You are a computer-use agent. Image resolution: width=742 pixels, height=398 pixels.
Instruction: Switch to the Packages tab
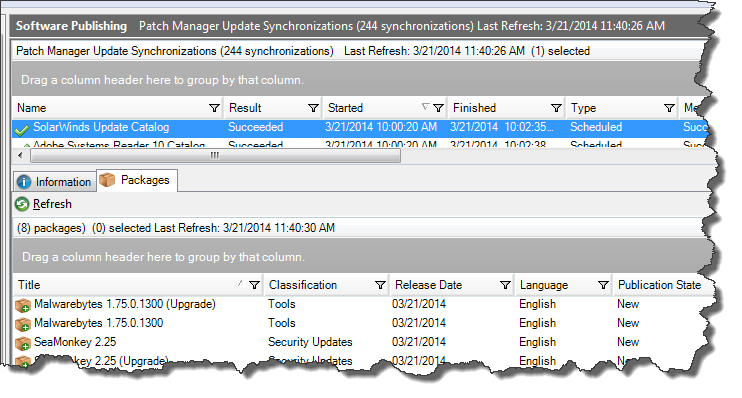137,180
